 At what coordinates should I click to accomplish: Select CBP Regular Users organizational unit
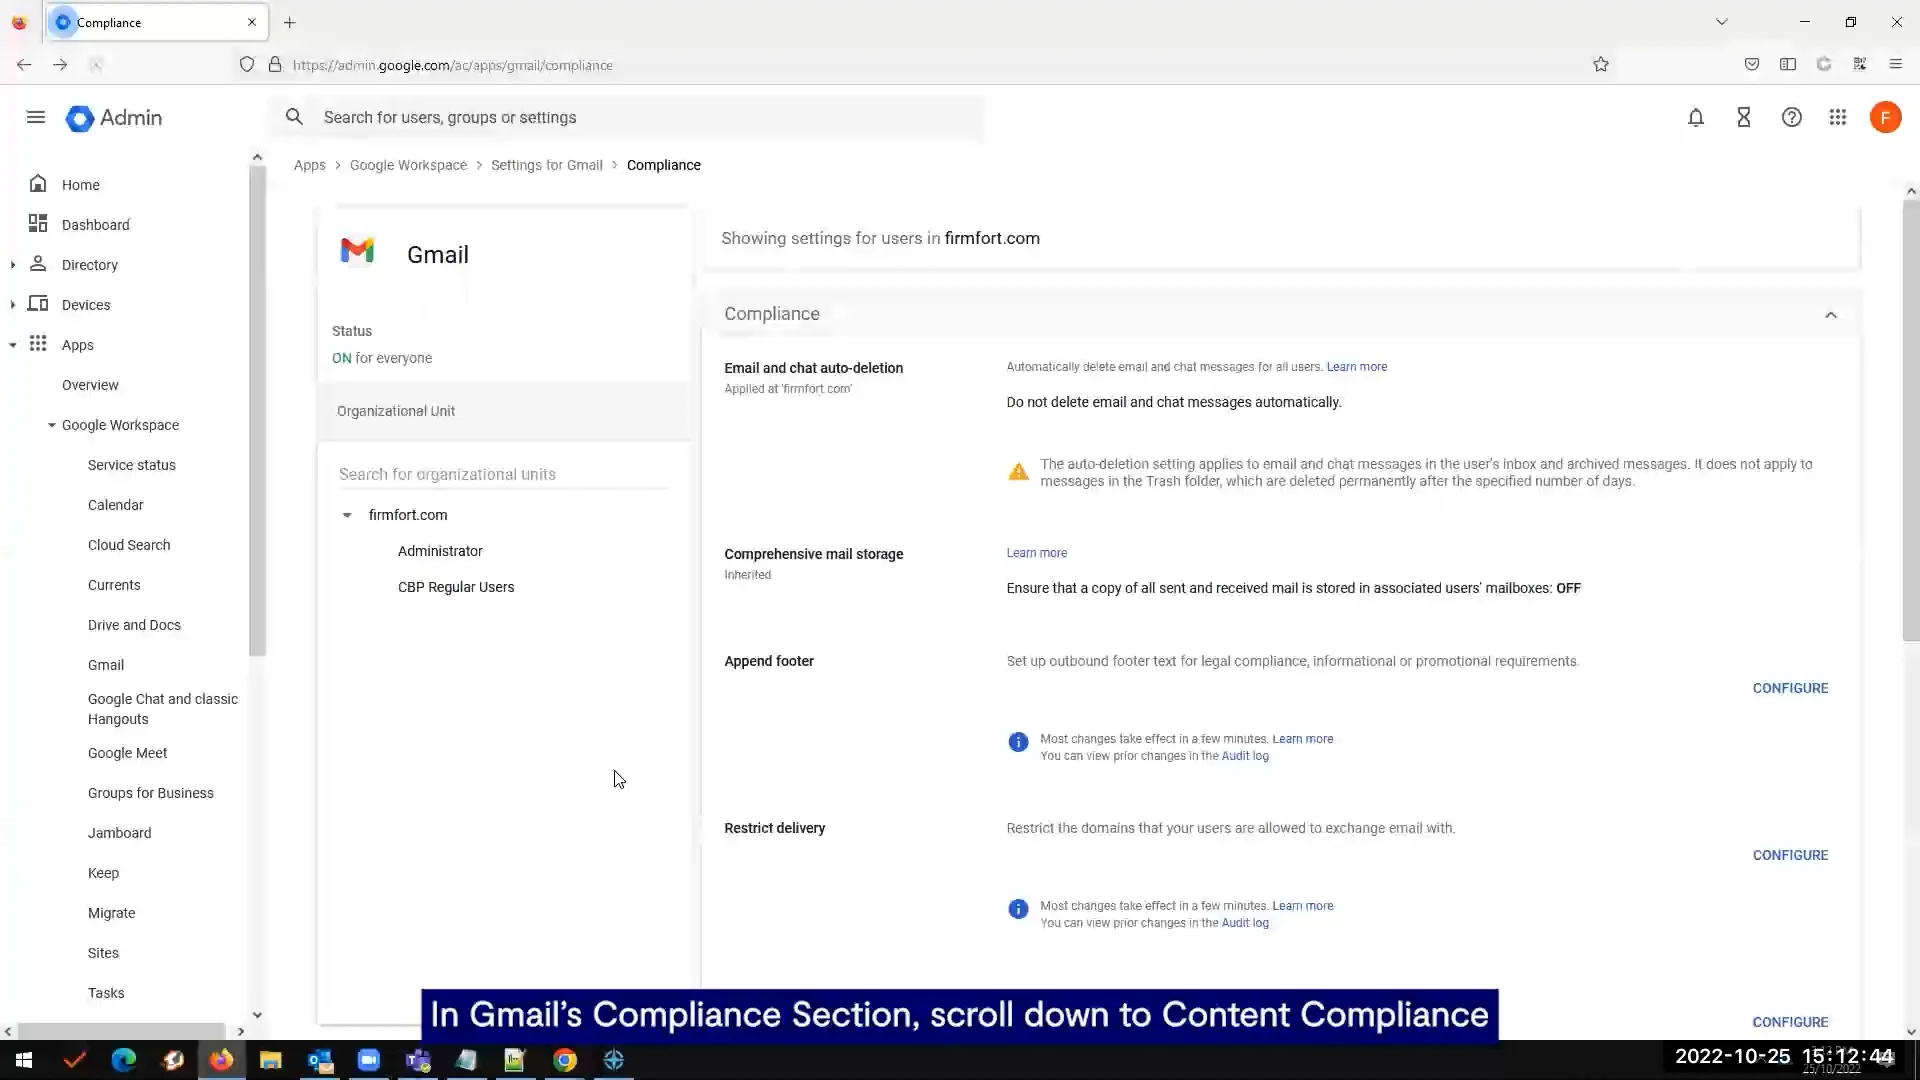456,587
